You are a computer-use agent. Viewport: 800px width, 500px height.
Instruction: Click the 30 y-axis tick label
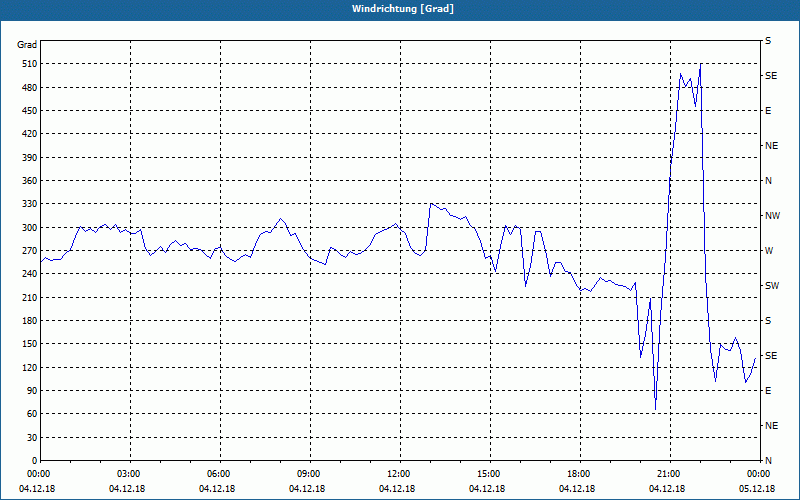[x=33, y=437]
